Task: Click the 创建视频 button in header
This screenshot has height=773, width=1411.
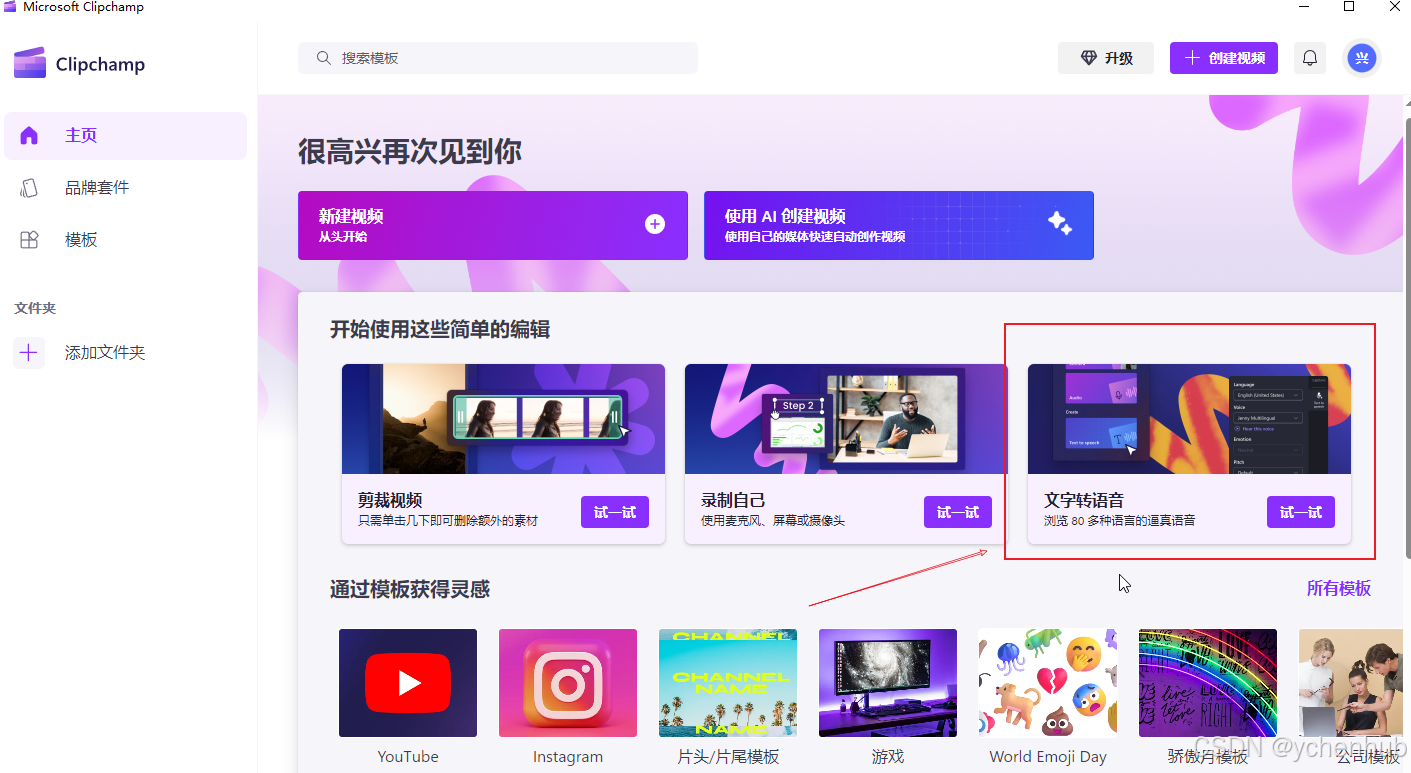Action: pos(1224,58)
